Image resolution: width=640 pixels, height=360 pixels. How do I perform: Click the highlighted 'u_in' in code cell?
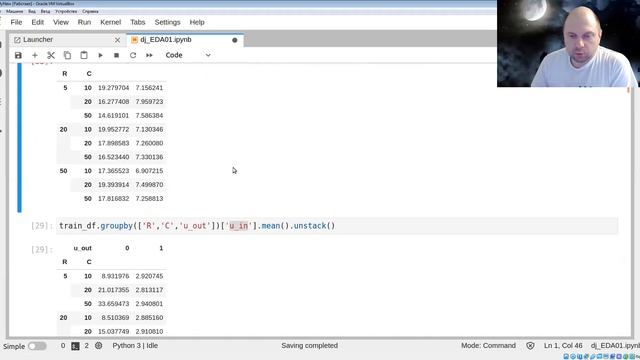pos(239,226)
